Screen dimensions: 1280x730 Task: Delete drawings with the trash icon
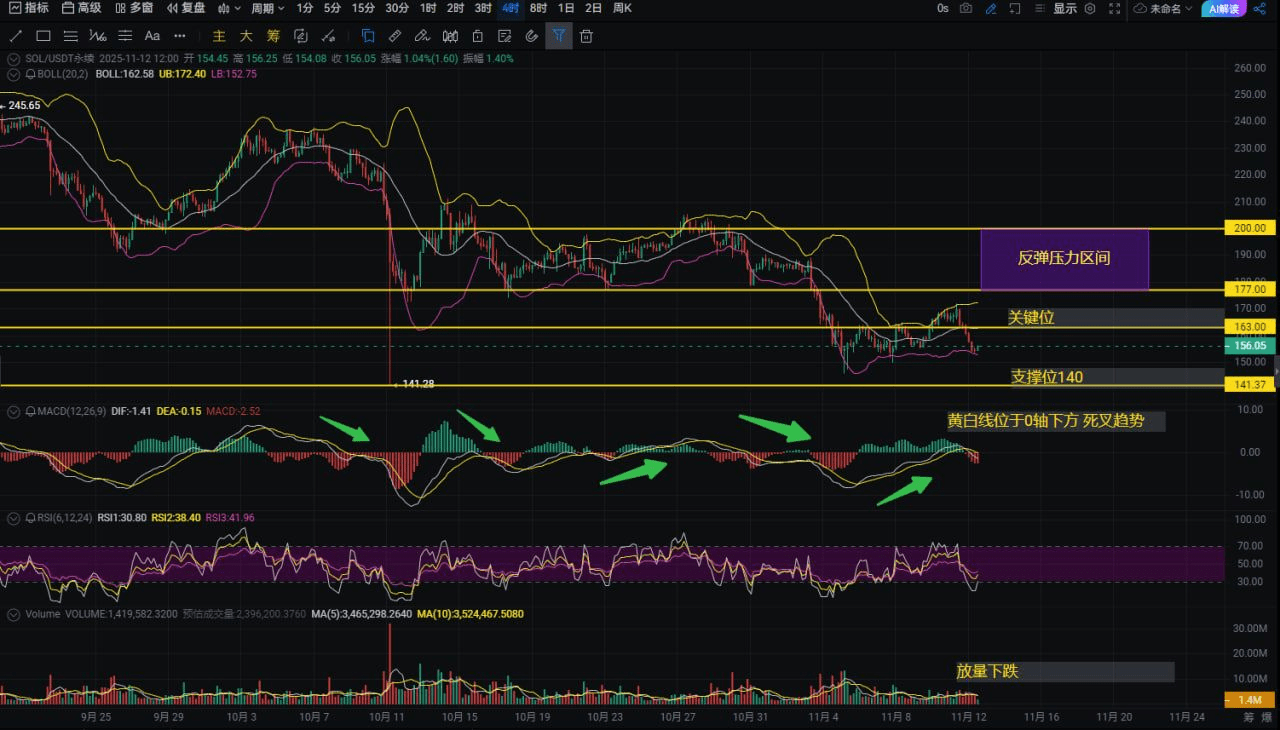586,36
